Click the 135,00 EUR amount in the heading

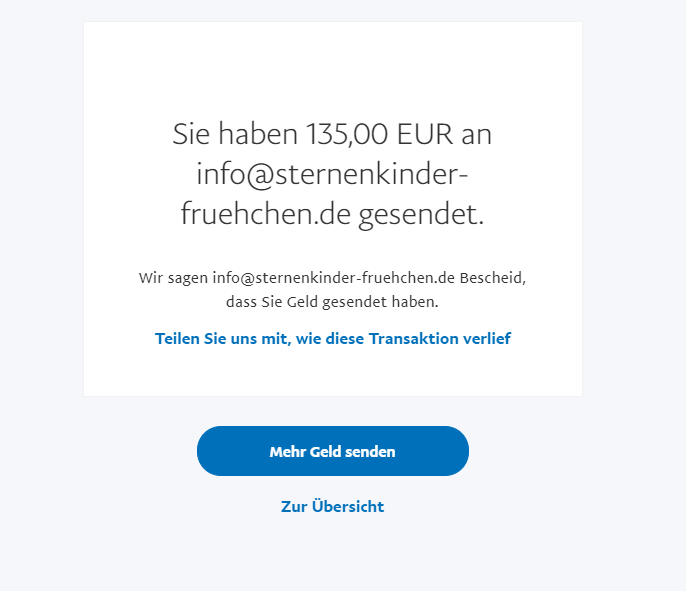(379, 134)
